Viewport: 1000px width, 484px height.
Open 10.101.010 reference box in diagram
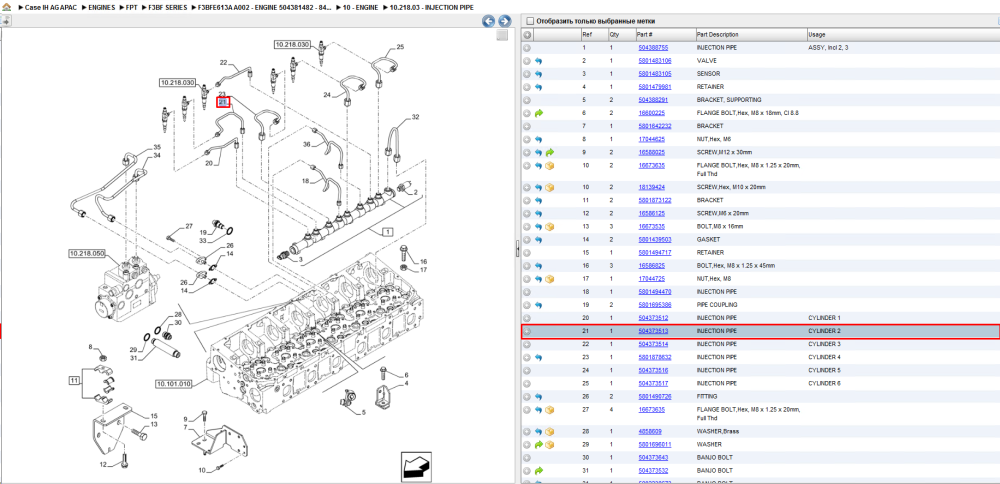173,384
